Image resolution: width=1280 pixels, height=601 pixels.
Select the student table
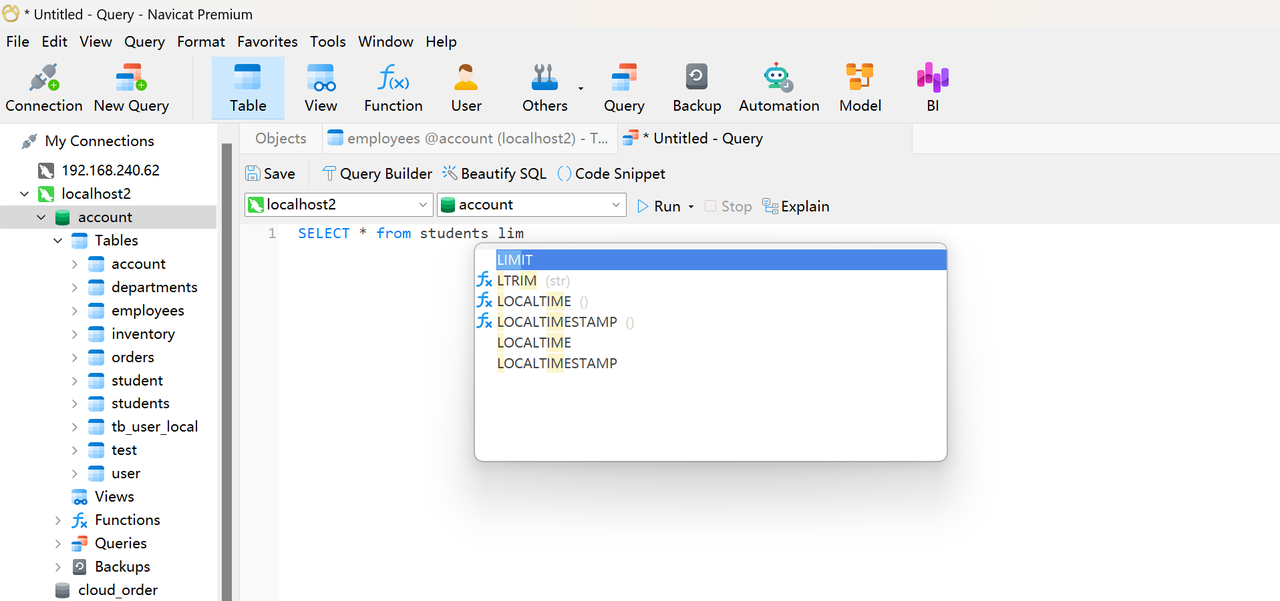click(137, 380)
